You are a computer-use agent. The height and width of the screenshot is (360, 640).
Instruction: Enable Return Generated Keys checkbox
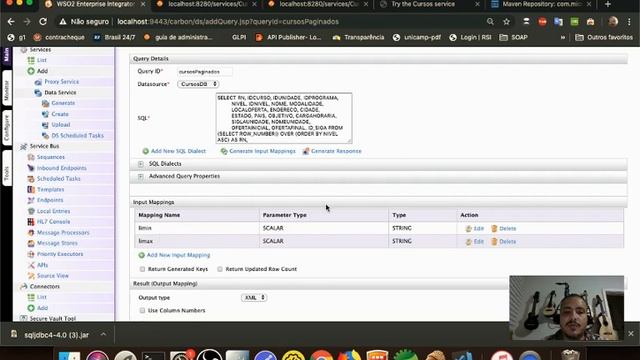click(x=142, y=269)
